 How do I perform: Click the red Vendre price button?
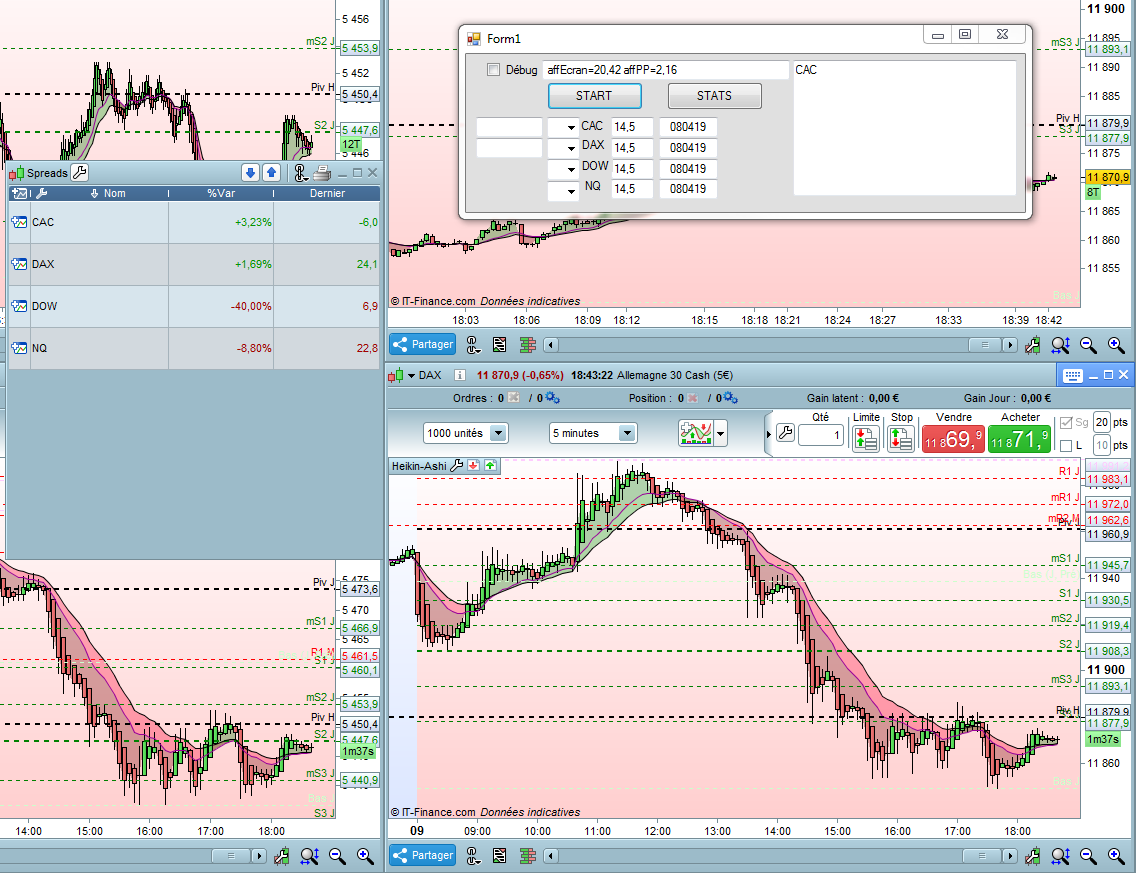pyautogui.click(x=953, y=439)
